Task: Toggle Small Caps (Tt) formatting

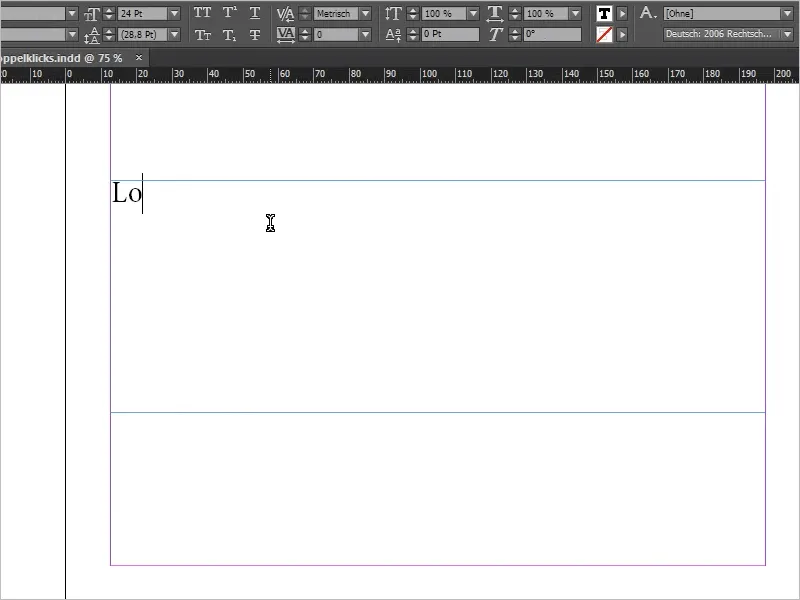Action: tap(203, 35)
